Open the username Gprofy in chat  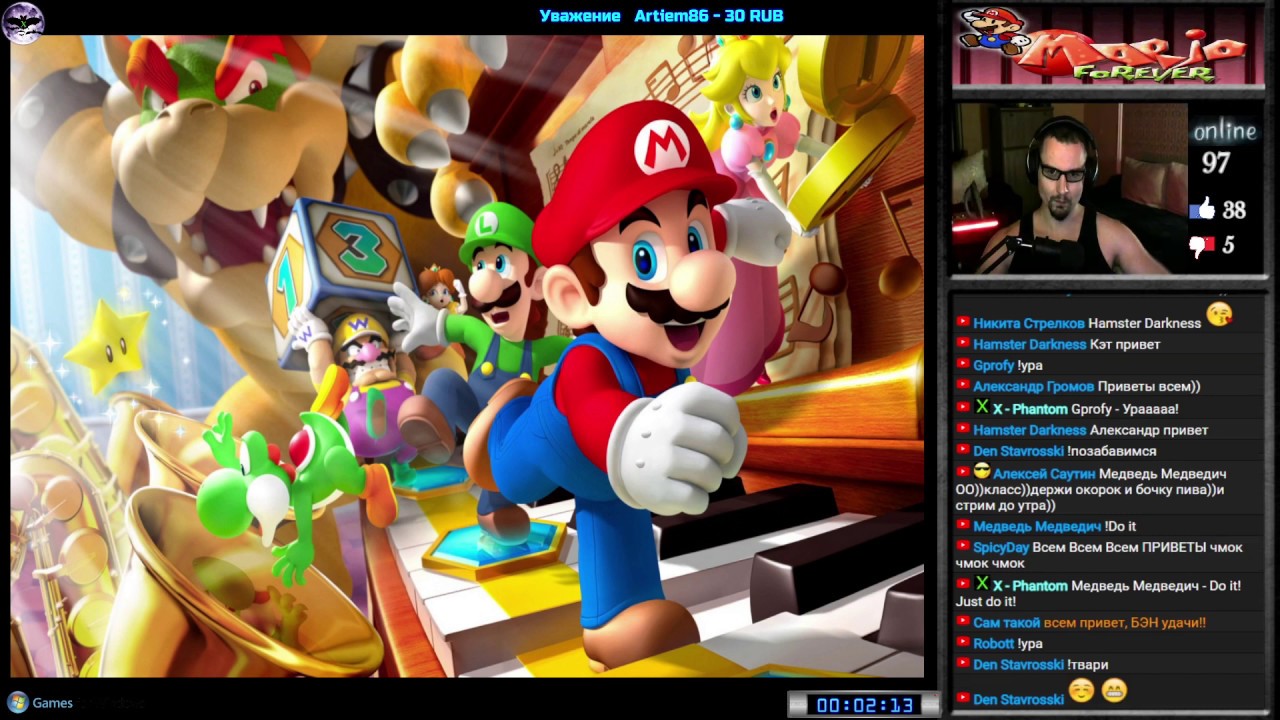[994, 365]
